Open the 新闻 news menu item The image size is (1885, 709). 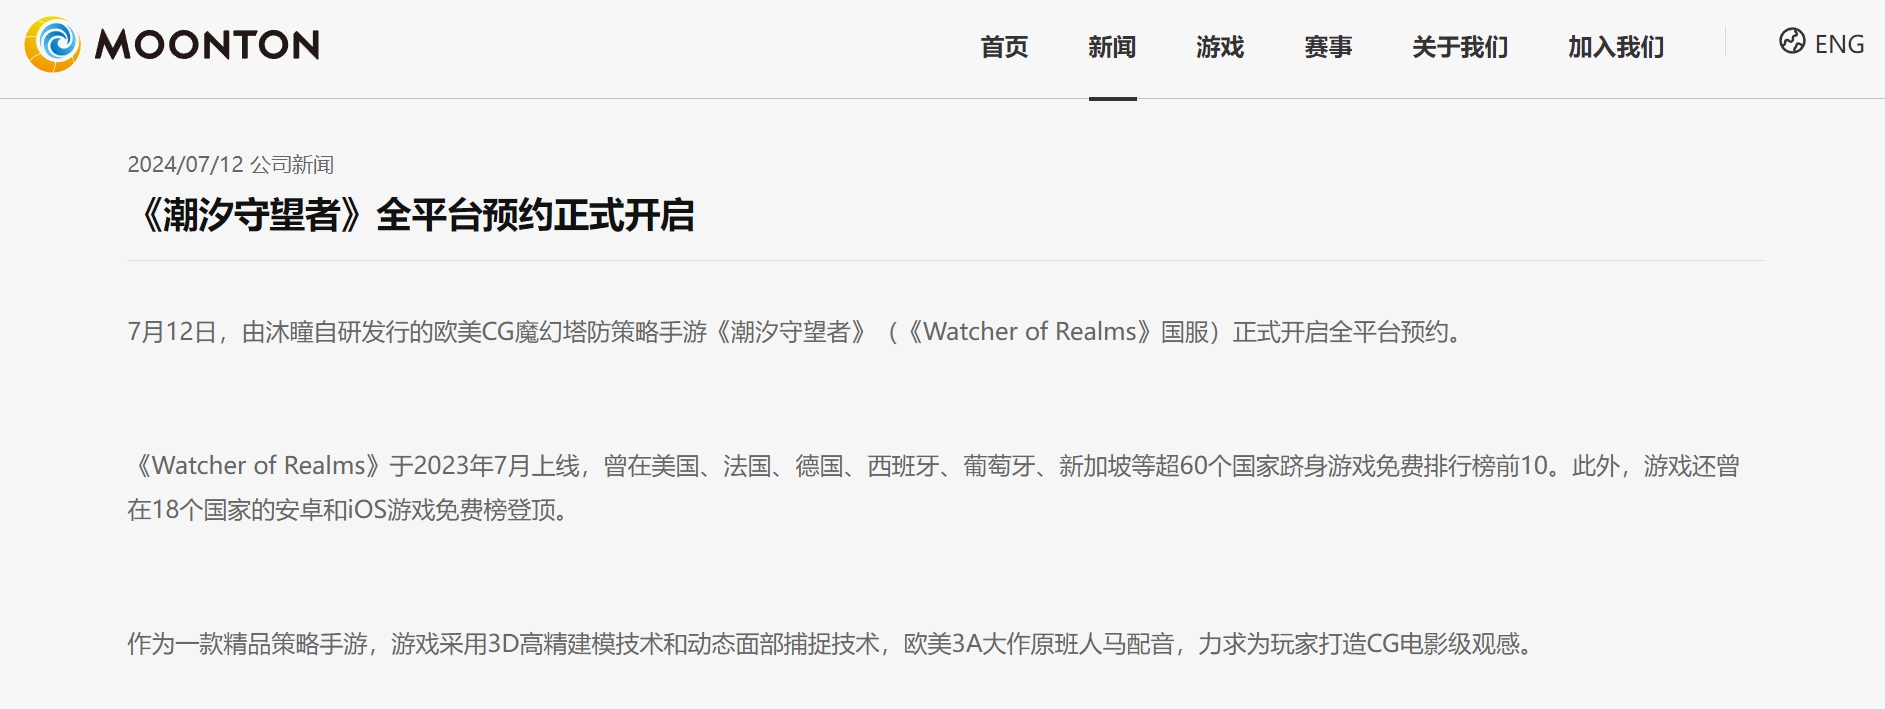pyautogui.click(x=1112, y=47)
